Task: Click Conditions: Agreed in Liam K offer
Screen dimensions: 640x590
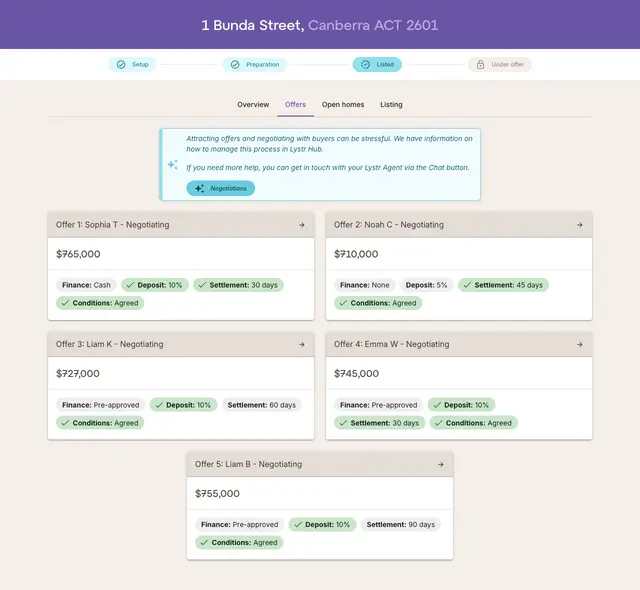Action: 100,423
